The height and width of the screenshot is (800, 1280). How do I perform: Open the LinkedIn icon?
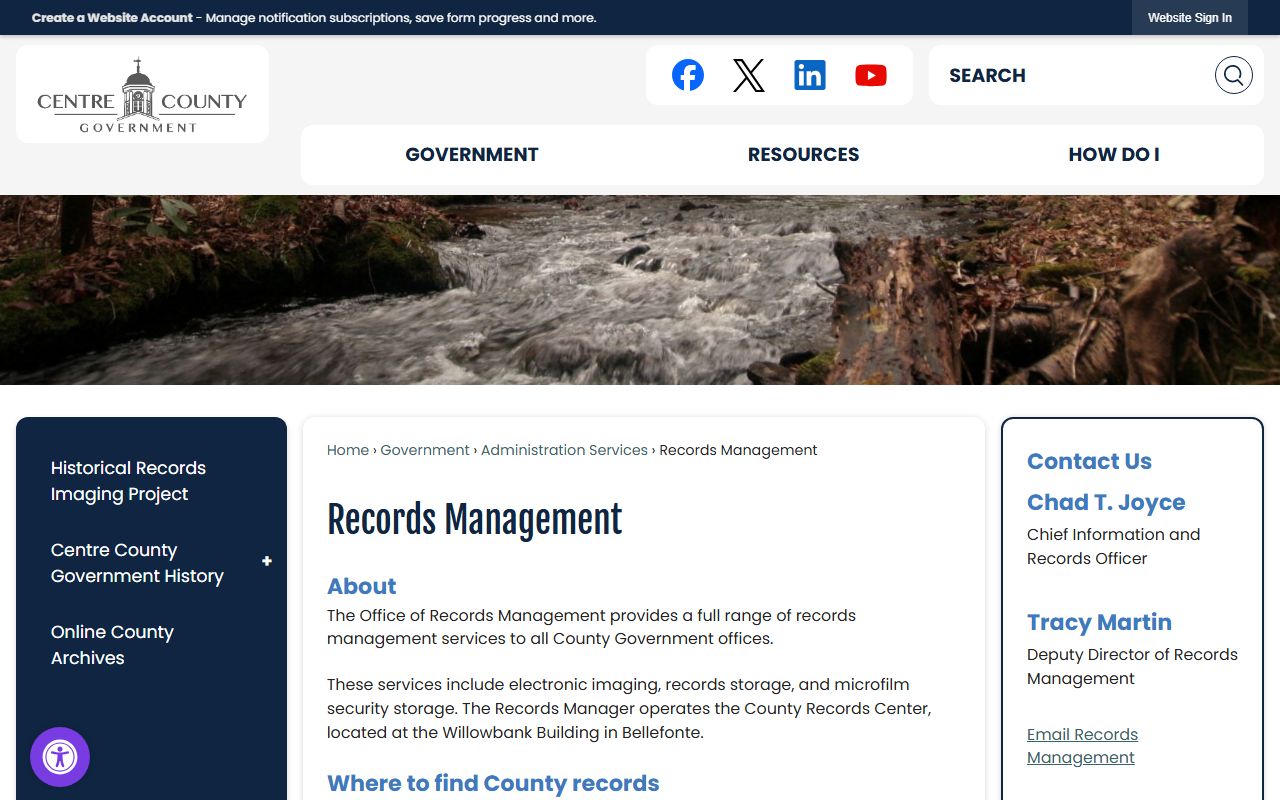point(810,75)
